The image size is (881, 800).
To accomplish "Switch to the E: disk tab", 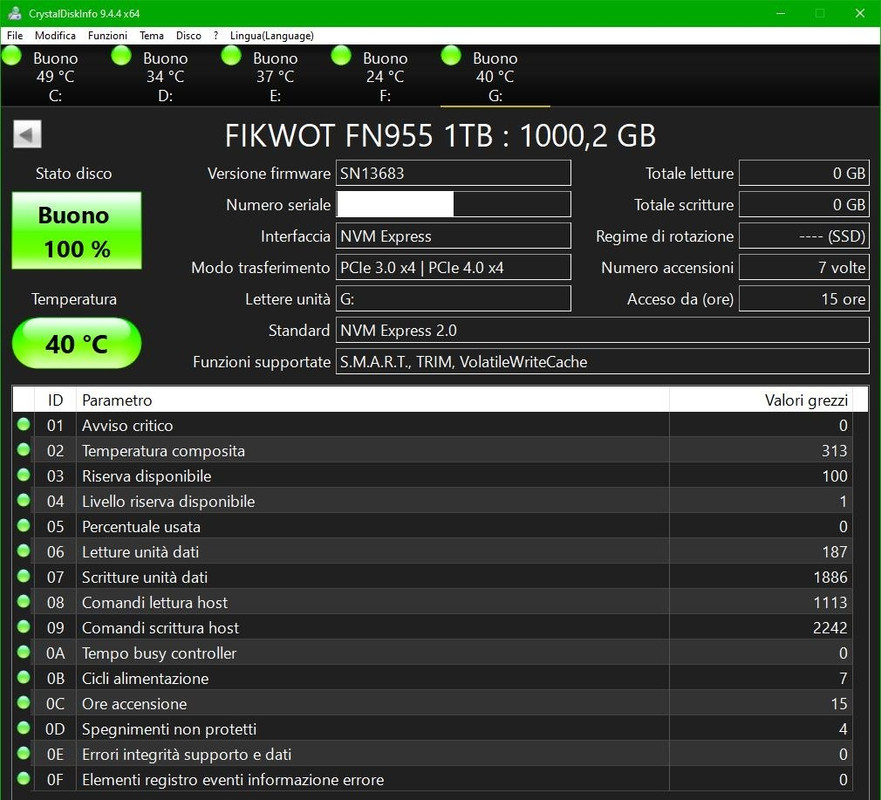I will [275, 76].
